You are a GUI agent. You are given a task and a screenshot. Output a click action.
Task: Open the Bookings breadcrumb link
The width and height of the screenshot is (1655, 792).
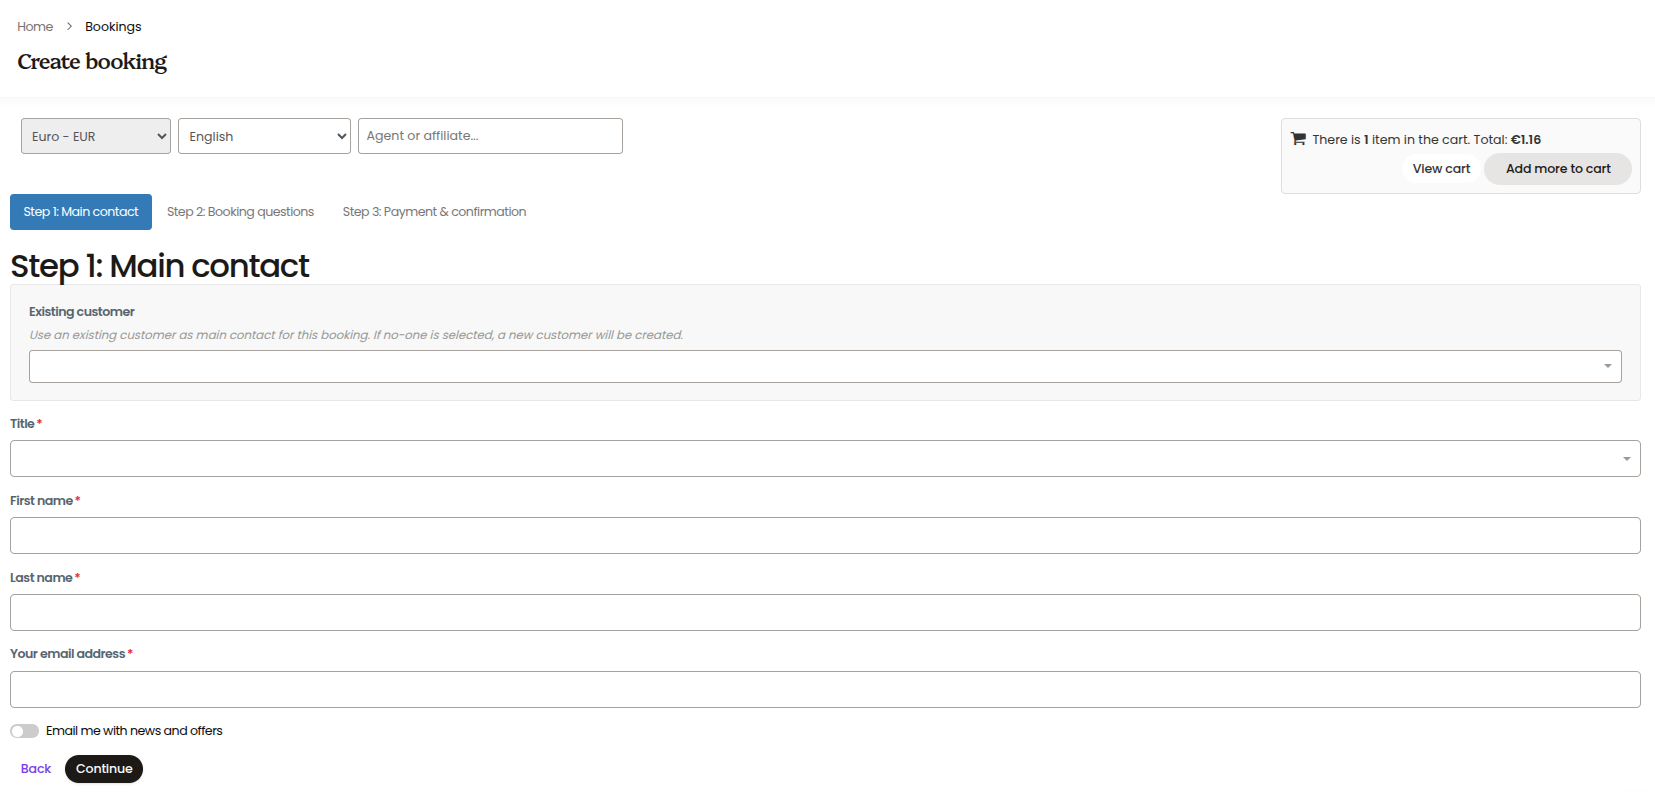point(113,27)
